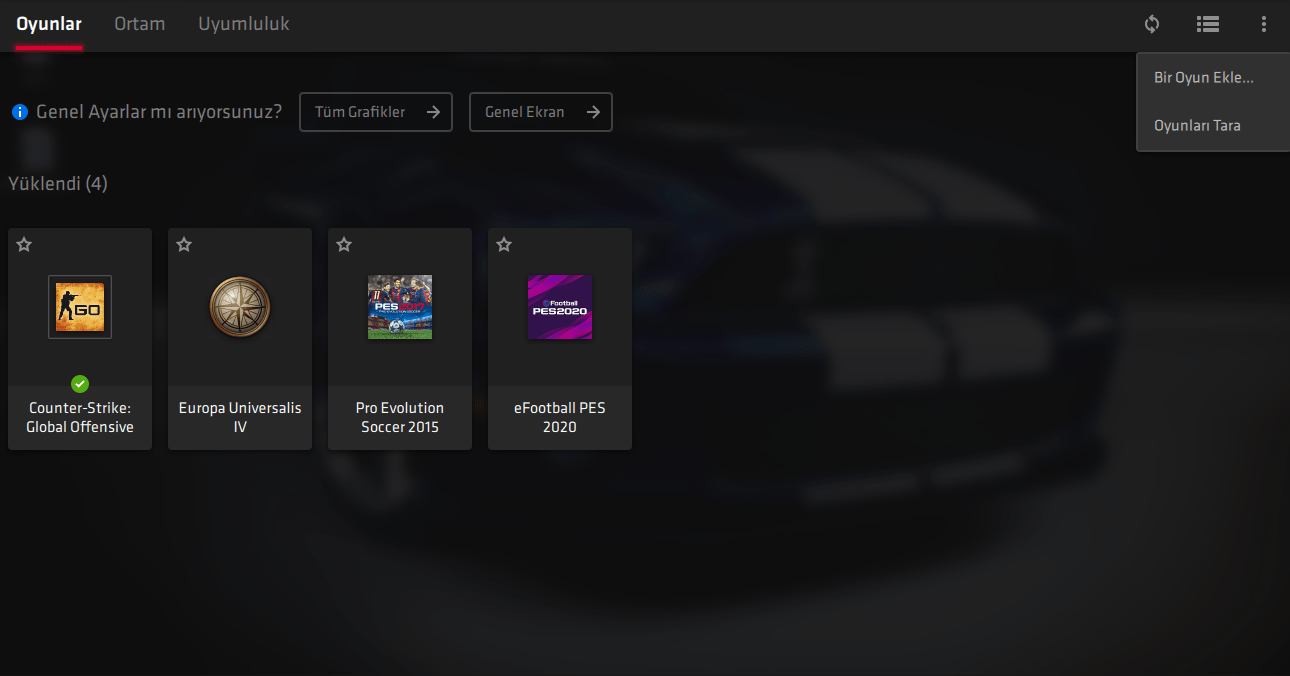Click the green checkmark on Counter-Strike card

coord(80,383)
